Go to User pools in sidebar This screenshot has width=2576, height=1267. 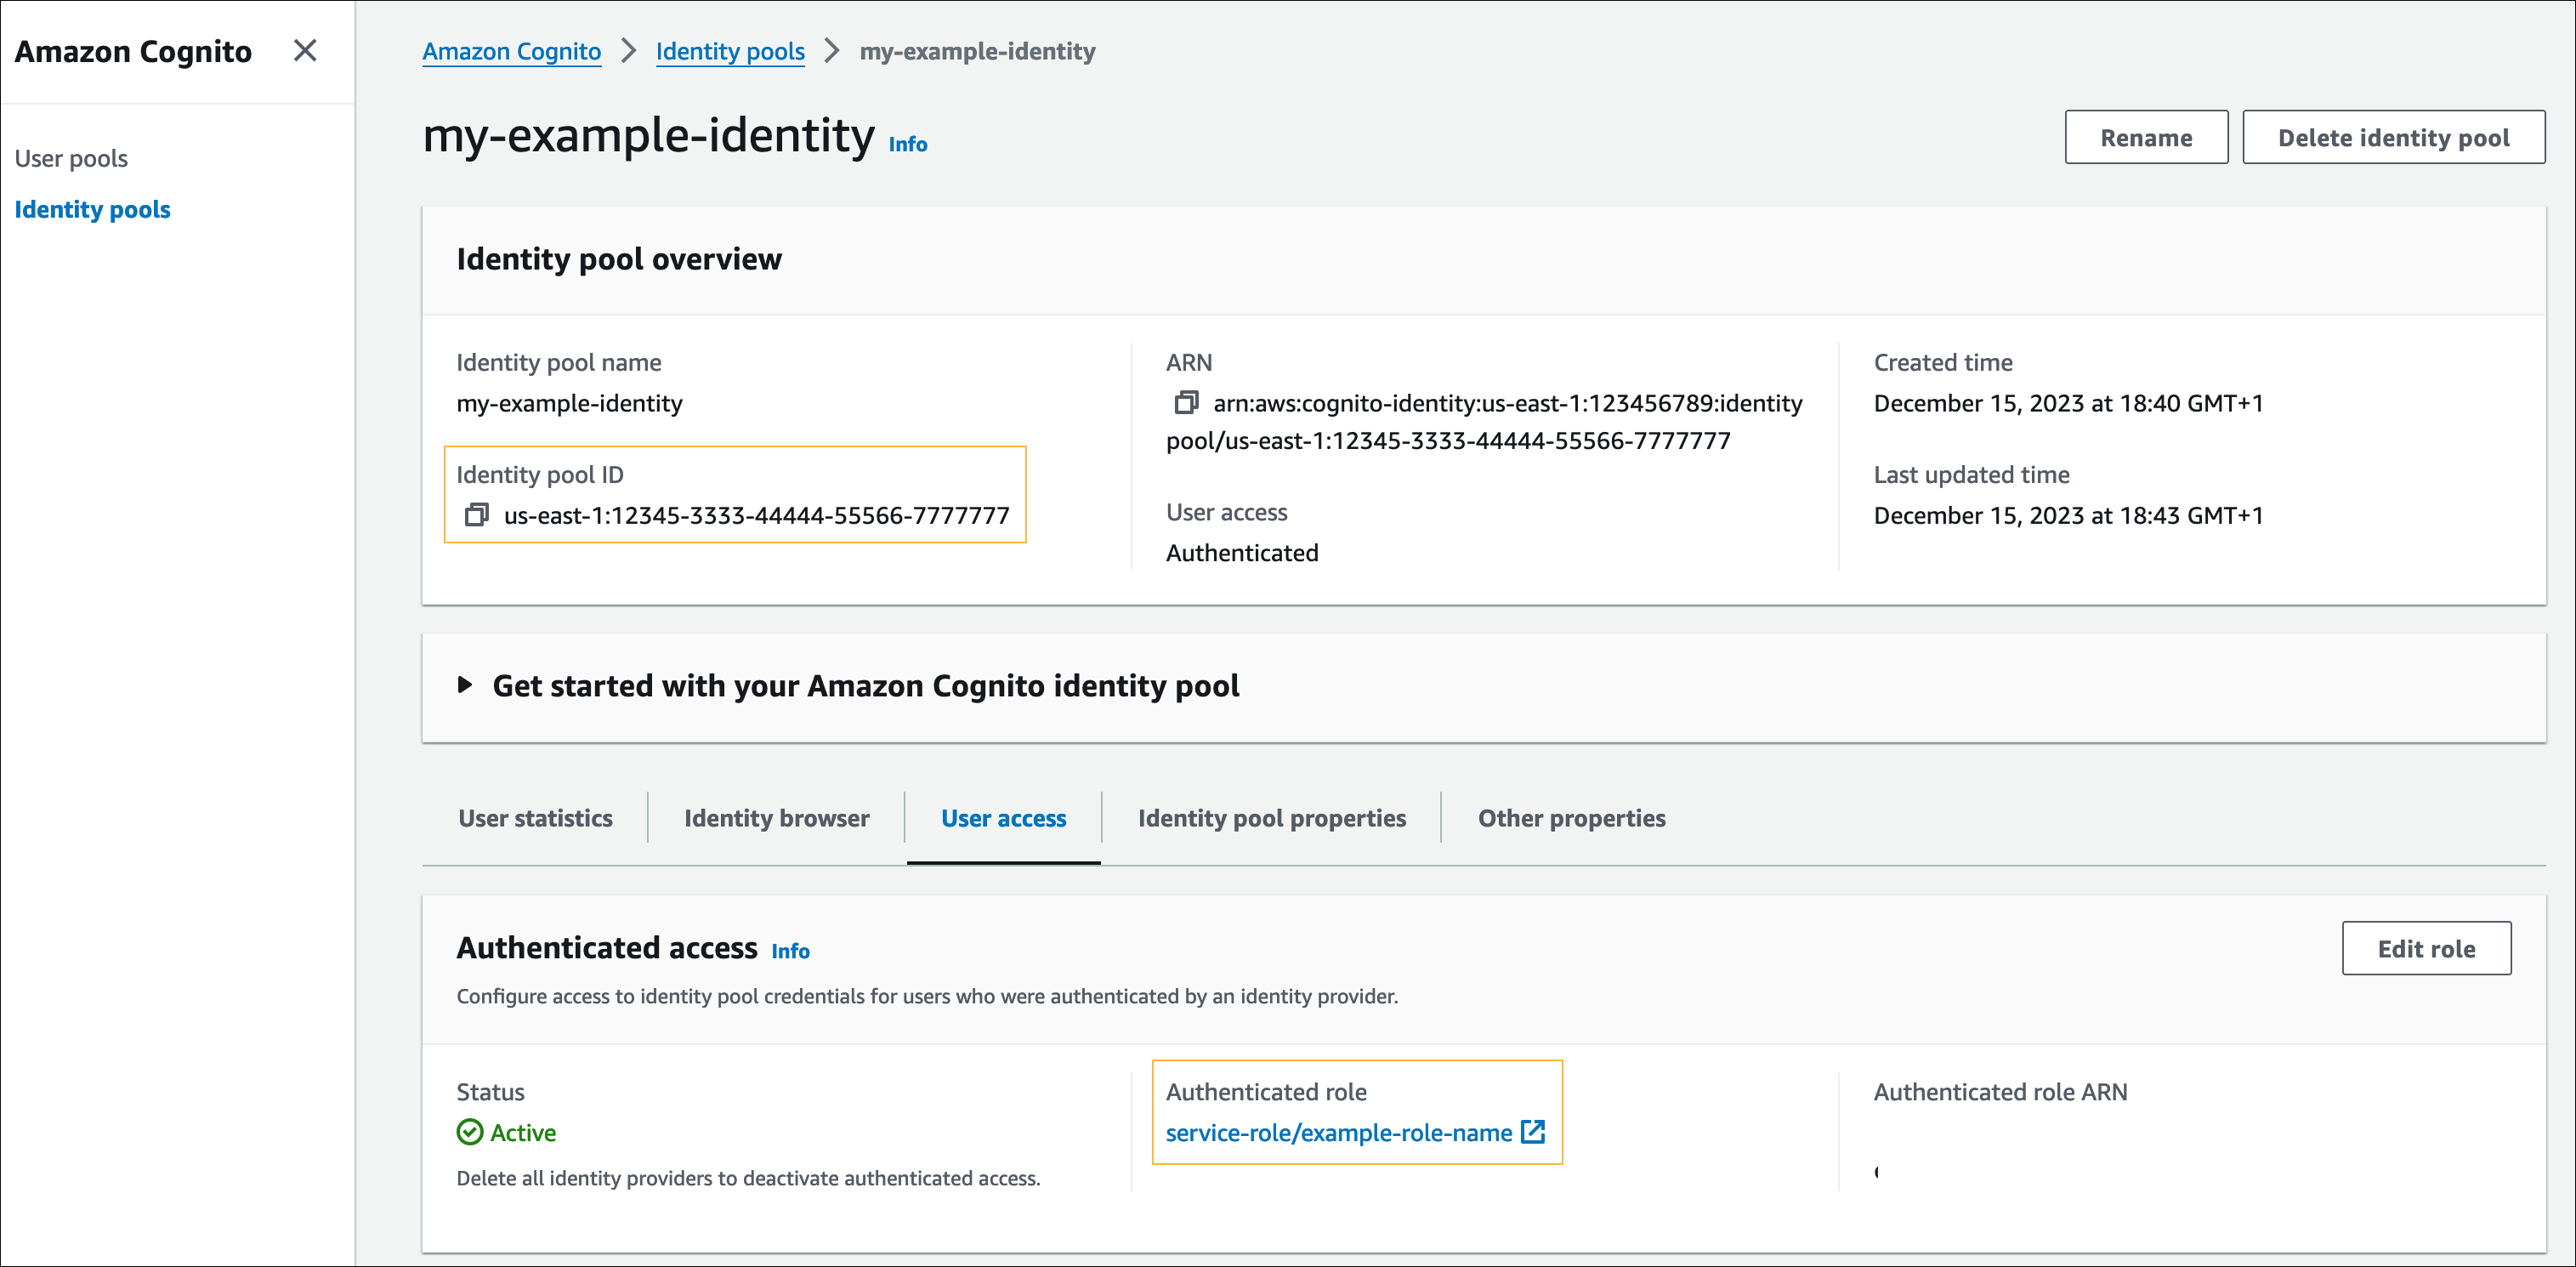tap(71, 158)
